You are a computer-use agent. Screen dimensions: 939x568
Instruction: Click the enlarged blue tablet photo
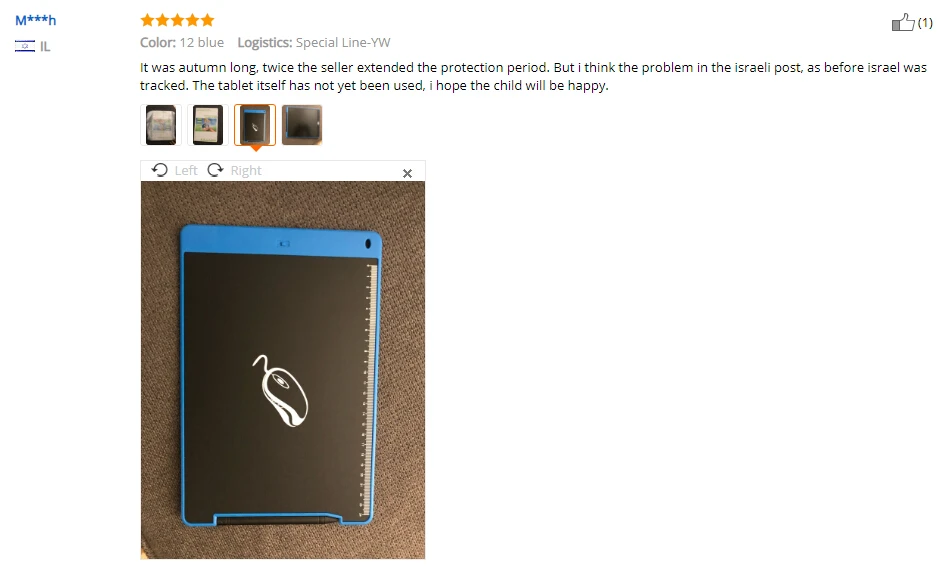pos(283,370)
